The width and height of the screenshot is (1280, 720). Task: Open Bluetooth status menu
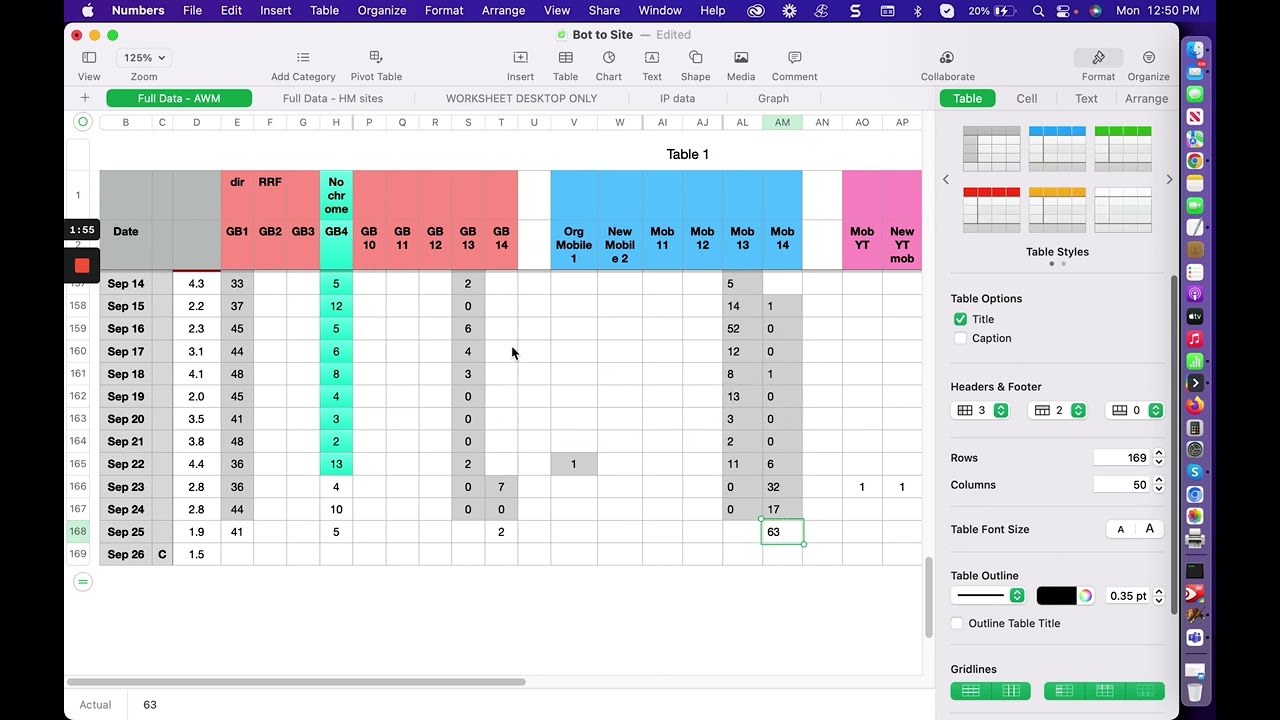919,11
